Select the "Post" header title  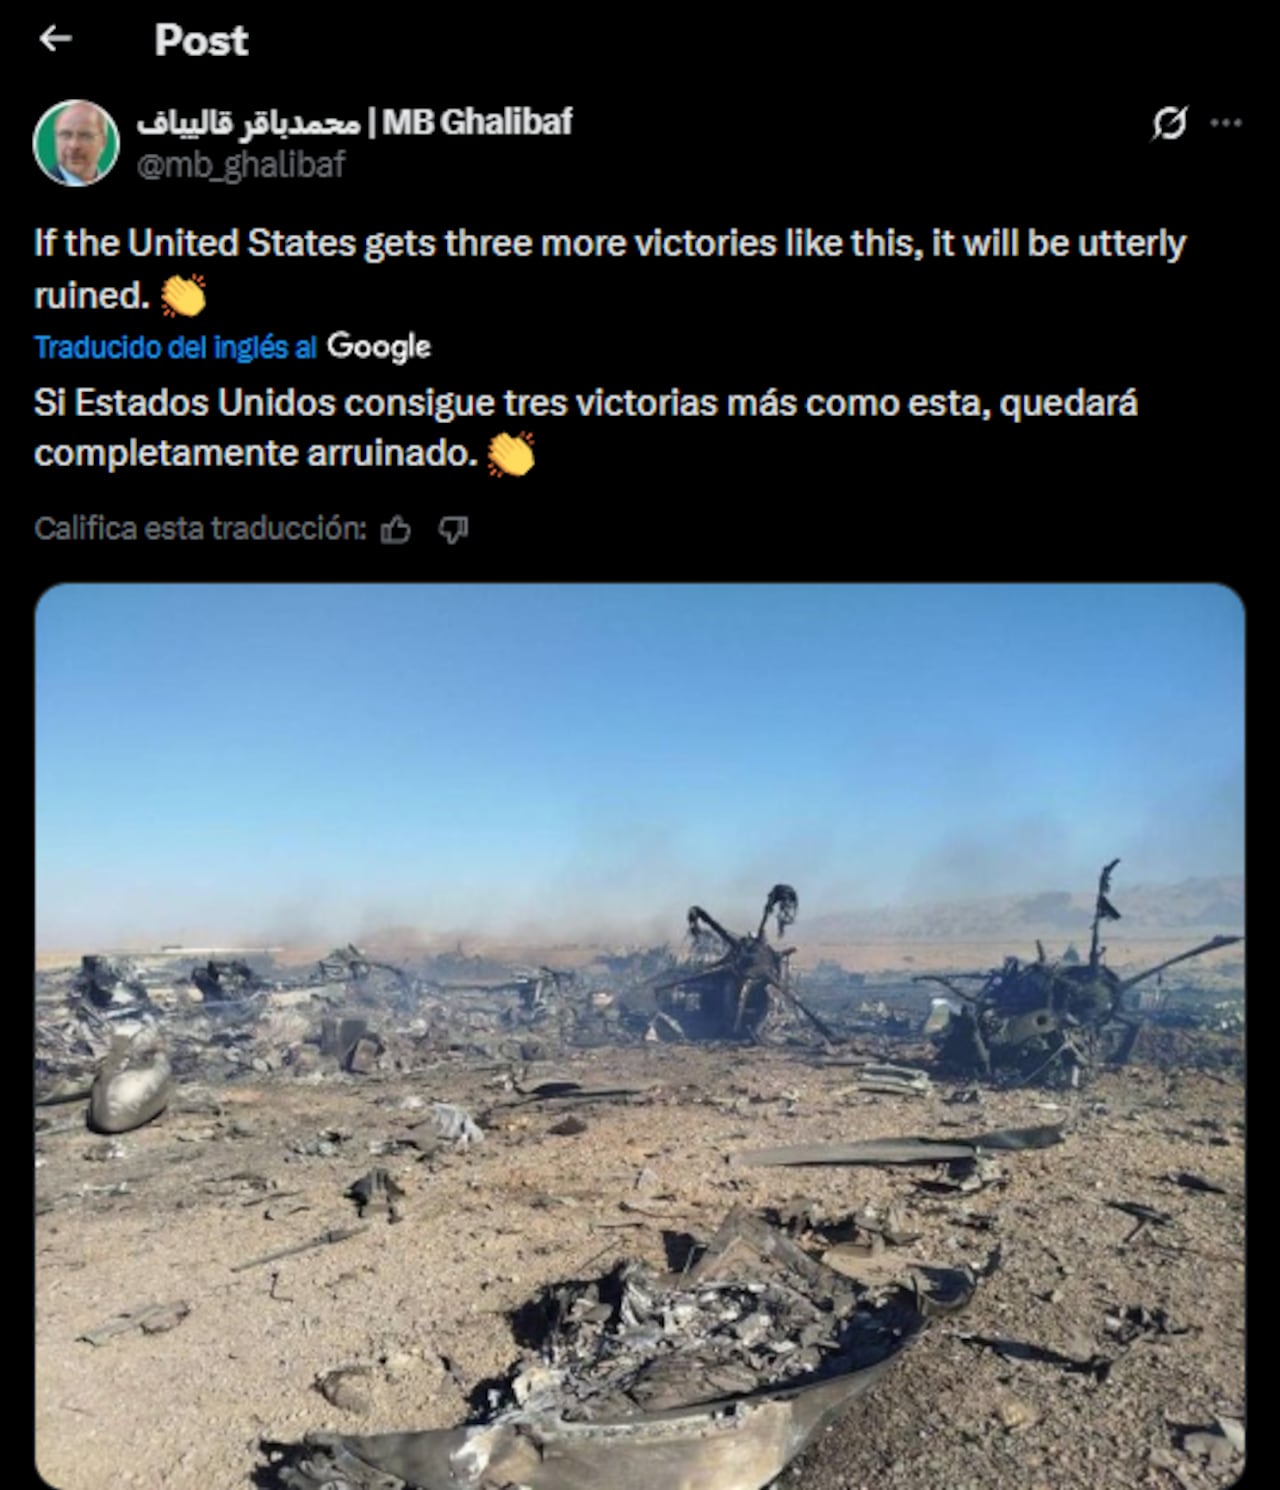pyautogui.click(x=201, y=40)
